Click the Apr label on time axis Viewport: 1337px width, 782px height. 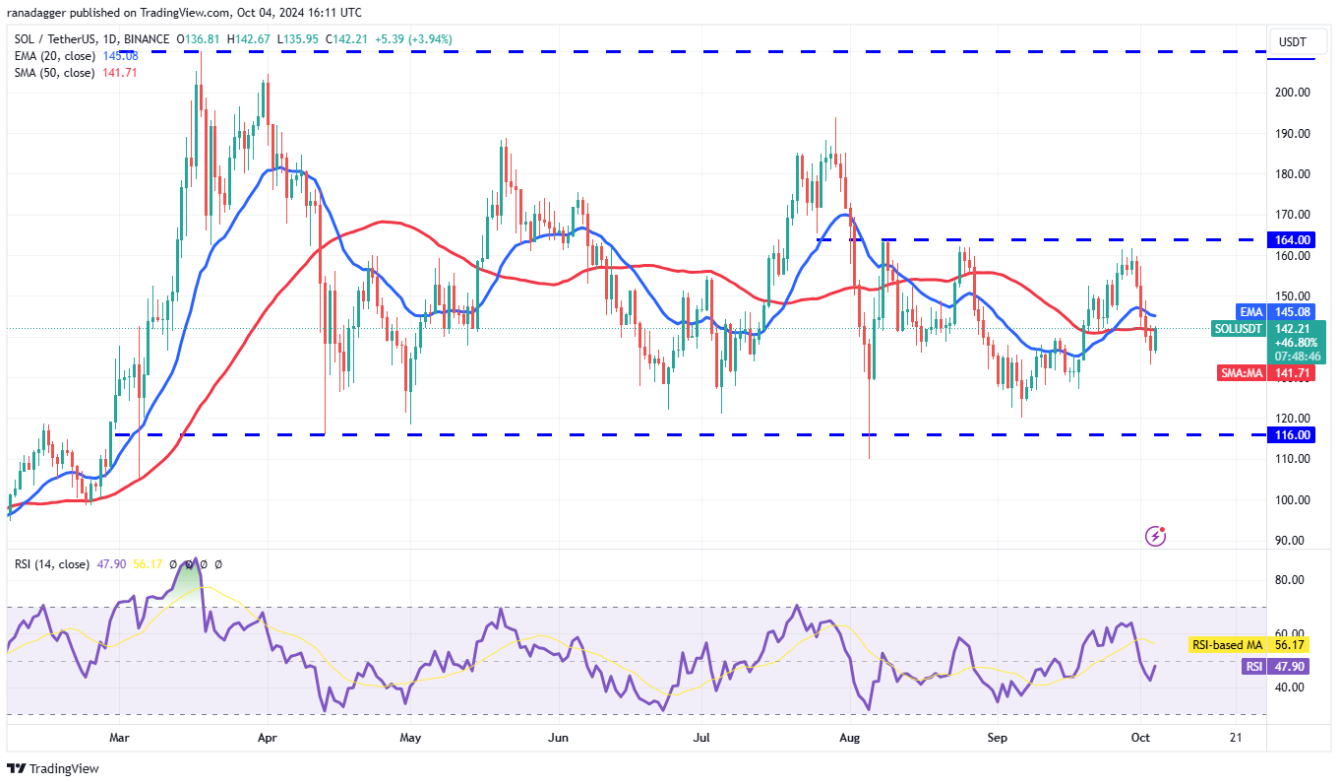point(267,737)
